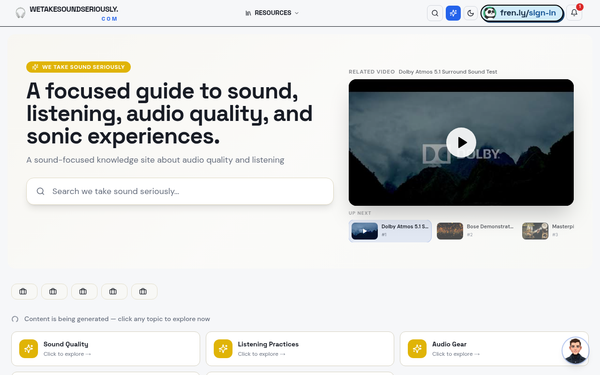Open the Sound Quality topic card

click(x=106, y=349)
